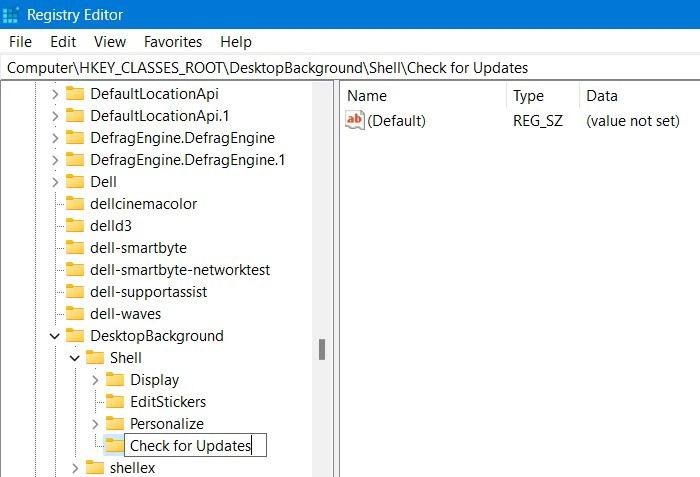The image size is (700, 477).
Task: Click the (Default) string value icon
Action: 355,120
